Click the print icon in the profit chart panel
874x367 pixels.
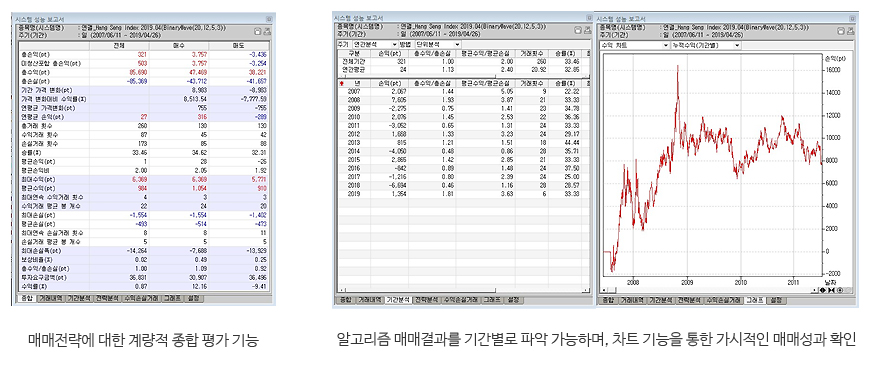click(x=851, y=31)
